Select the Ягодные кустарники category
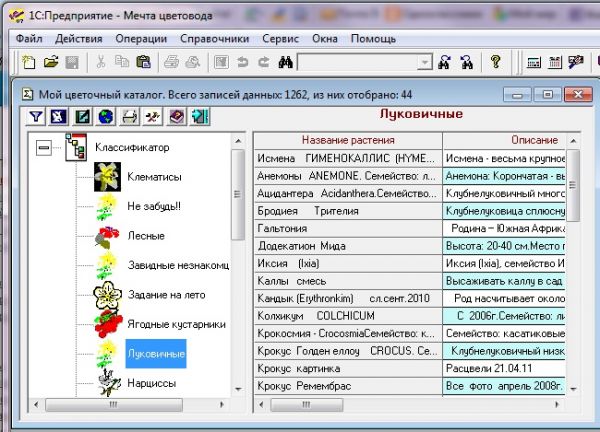 point(176,324)
